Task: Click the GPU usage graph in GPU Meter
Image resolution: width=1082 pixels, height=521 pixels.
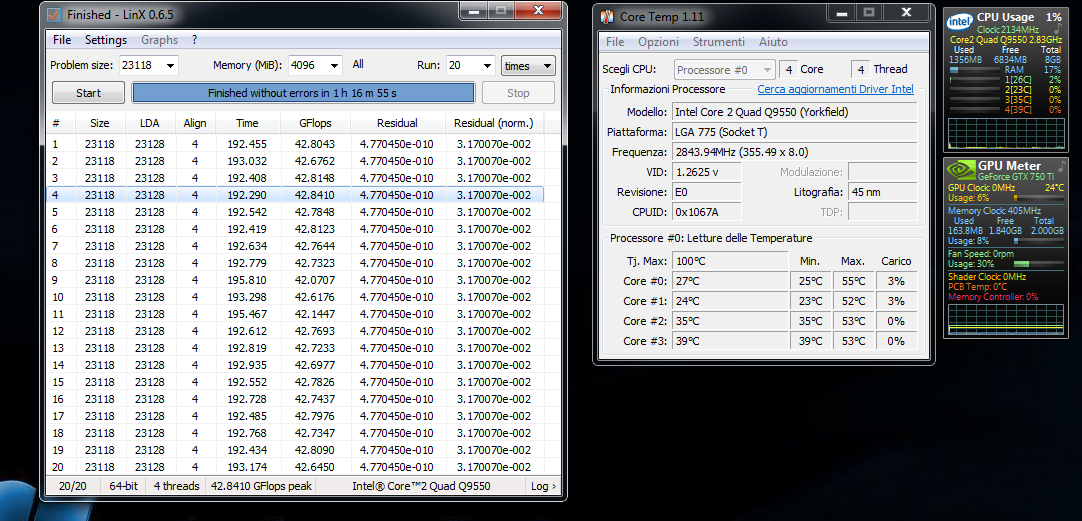Action: 1005,319
